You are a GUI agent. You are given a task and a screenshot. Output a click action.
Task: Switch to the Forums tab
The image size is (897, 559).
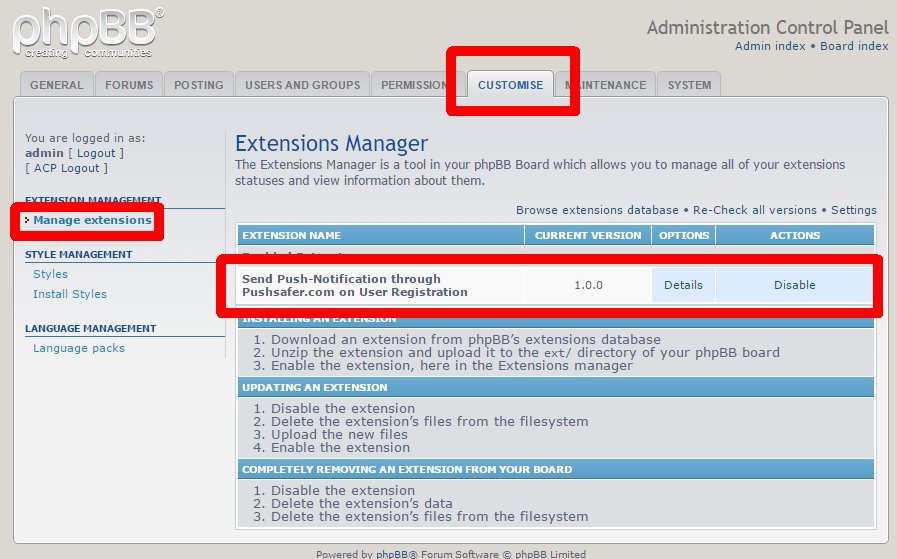pyautogui.click(x=129, y=85)
